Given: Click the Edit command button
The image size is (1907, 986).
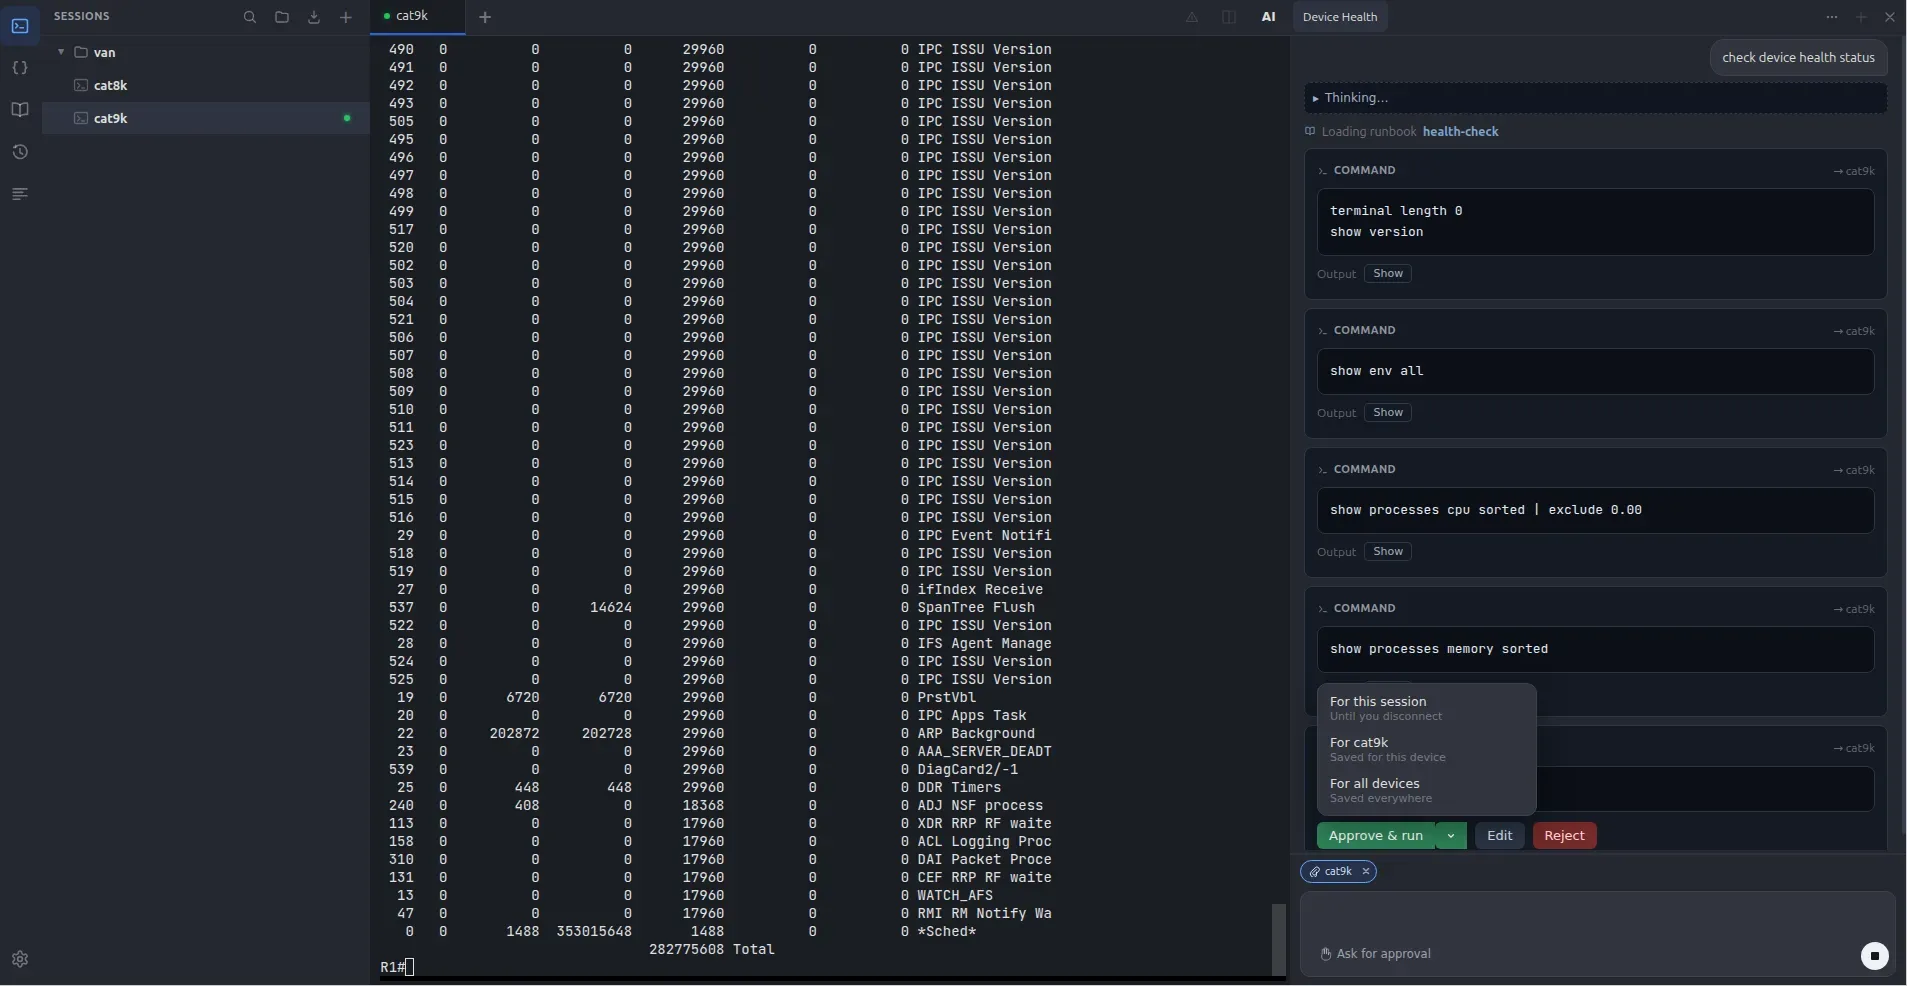Looking at the screenshot, I should pos(1500,836).
